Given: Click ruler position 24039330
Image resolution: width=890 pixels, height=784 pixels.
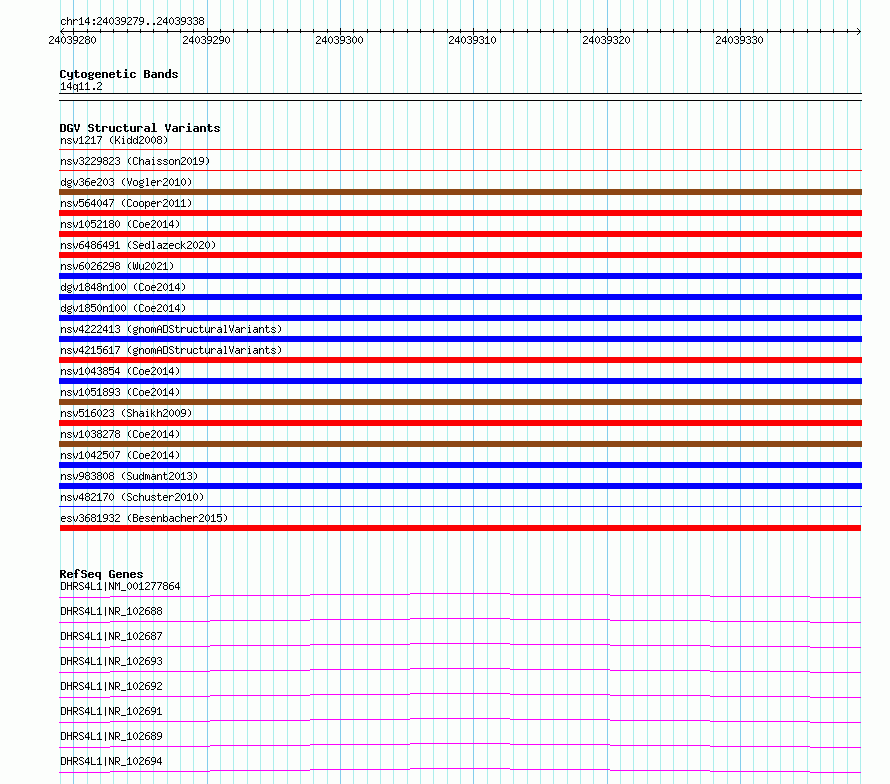Looking at the screenshot, I should pos(739,40).
